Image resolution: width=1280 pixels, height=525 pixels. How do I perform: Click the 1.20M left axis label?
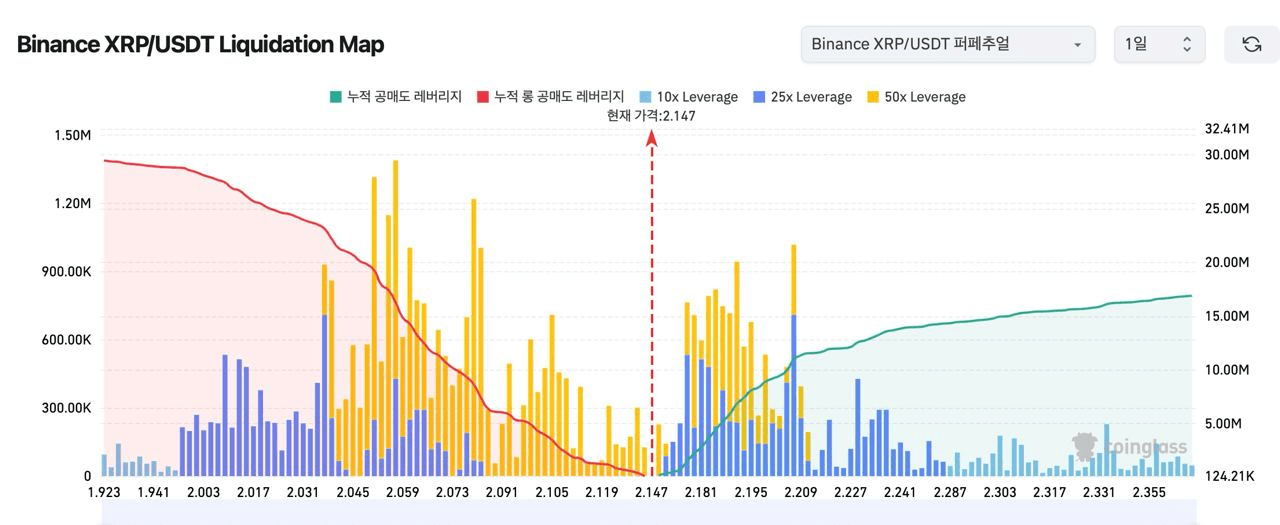(73, 203)
